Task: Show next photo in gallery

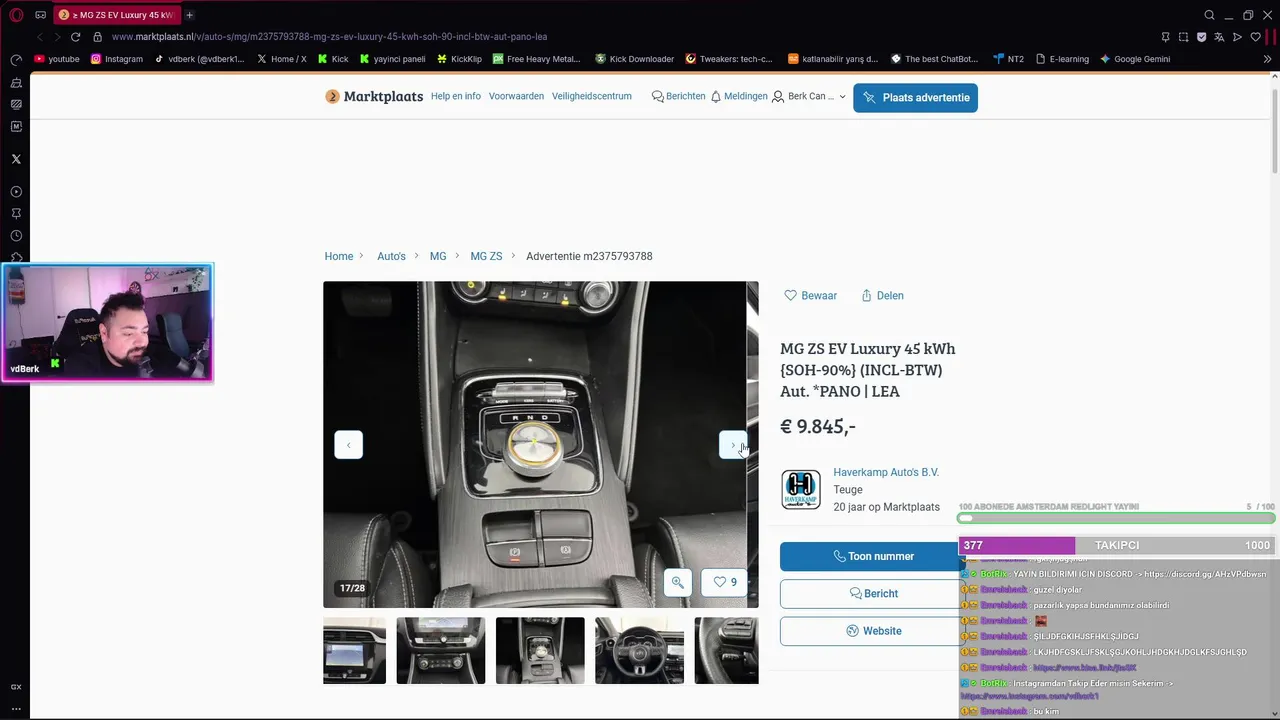Action: point(733,445)
